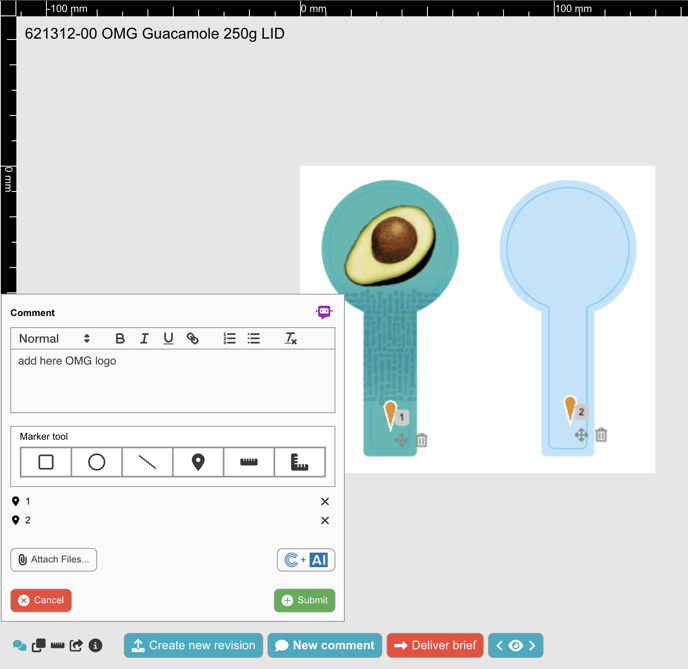Toggle underline text formatting
The height and width of the screenshot is (669, 688).
[x=168, y=339]
